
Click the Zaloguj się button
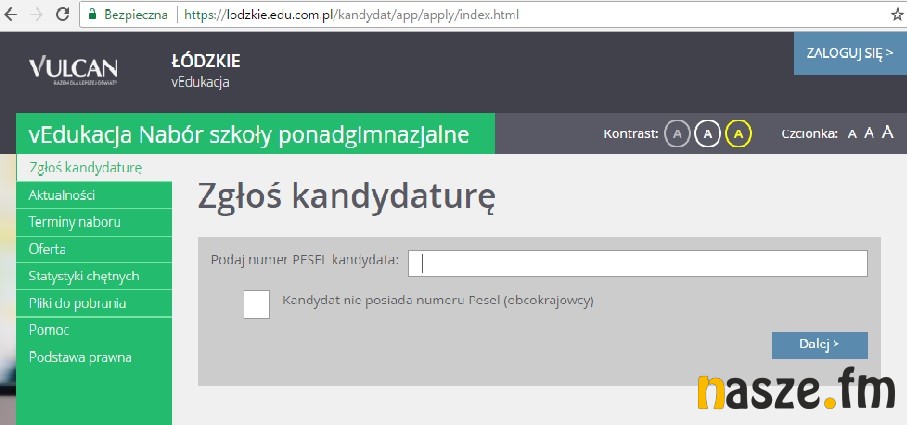tap(849, 52)
